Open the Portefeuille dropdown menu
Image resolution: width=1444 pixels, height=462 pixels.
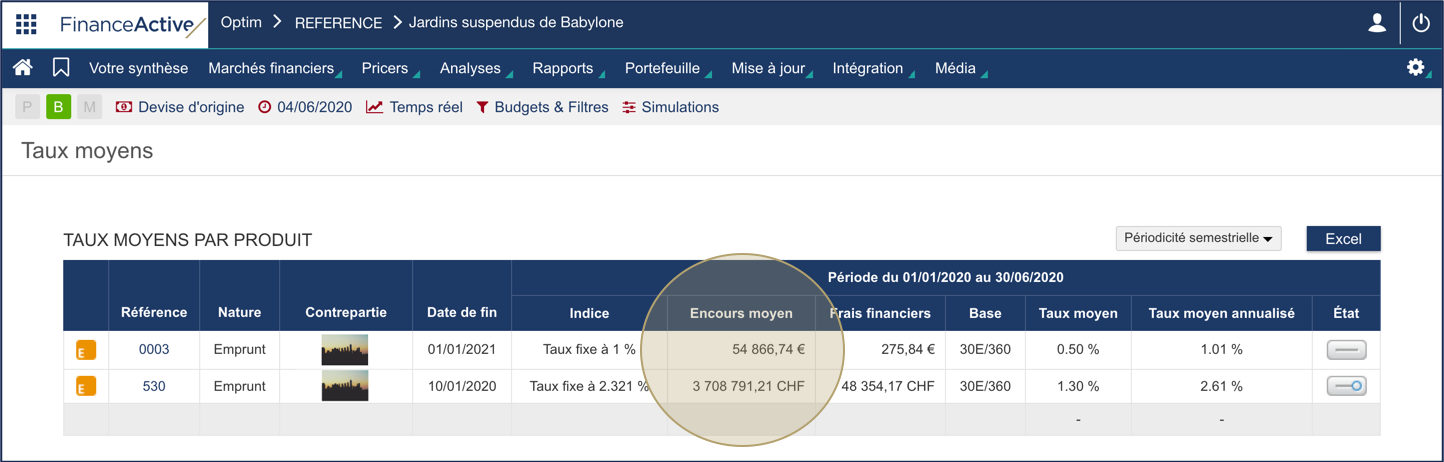pyautogui.click(x=663, y=68)
